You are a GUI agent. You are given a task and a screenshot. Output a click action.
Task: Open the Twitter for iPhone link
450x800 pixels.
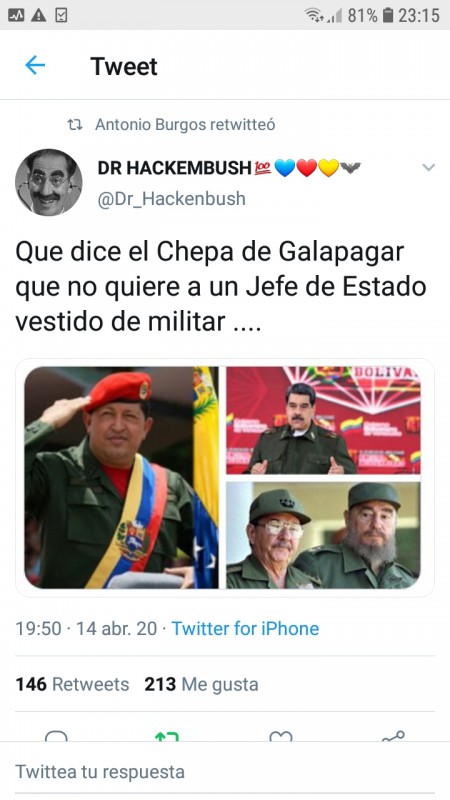(x=245, y=628)
